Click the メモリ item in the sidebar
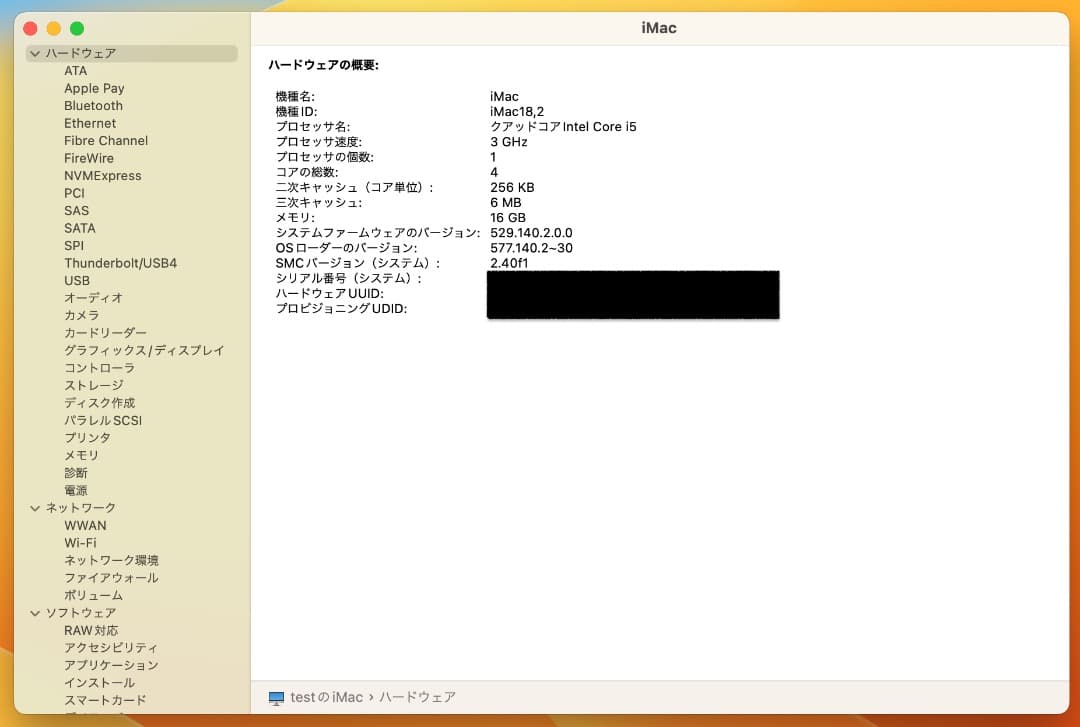Image resolution: width=1080 pixels, height=727 pixels. [82, 456]
